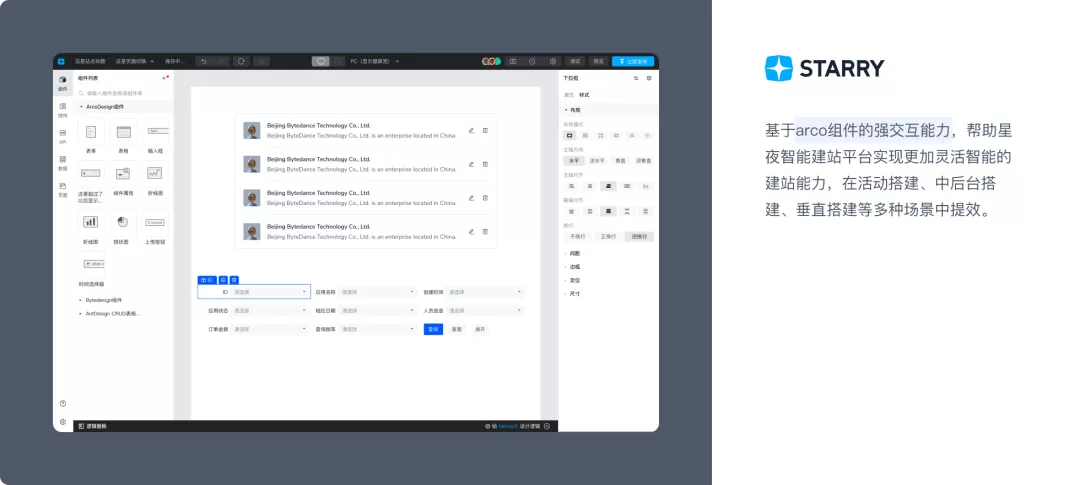Expand the 定位 section

[x=572, y=280]
